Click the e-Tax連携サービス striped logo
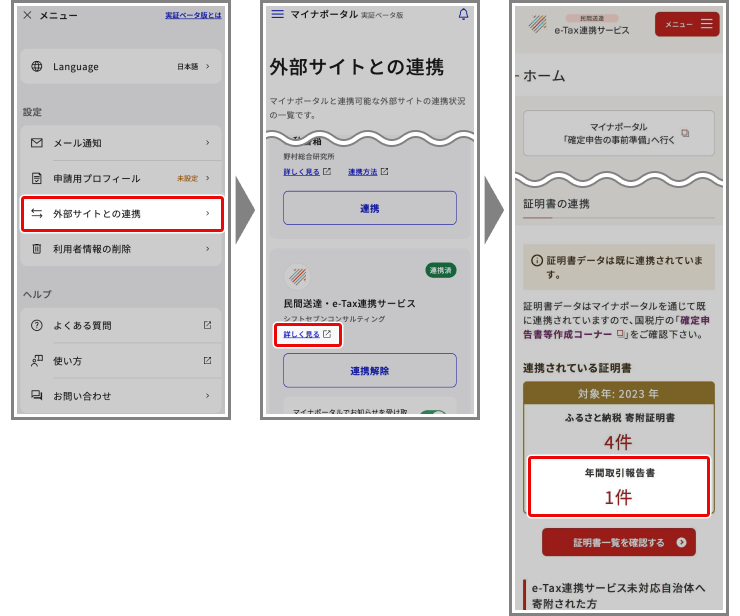Image resolution: width=740 pixels, height=616 pixels. [297, 276]
